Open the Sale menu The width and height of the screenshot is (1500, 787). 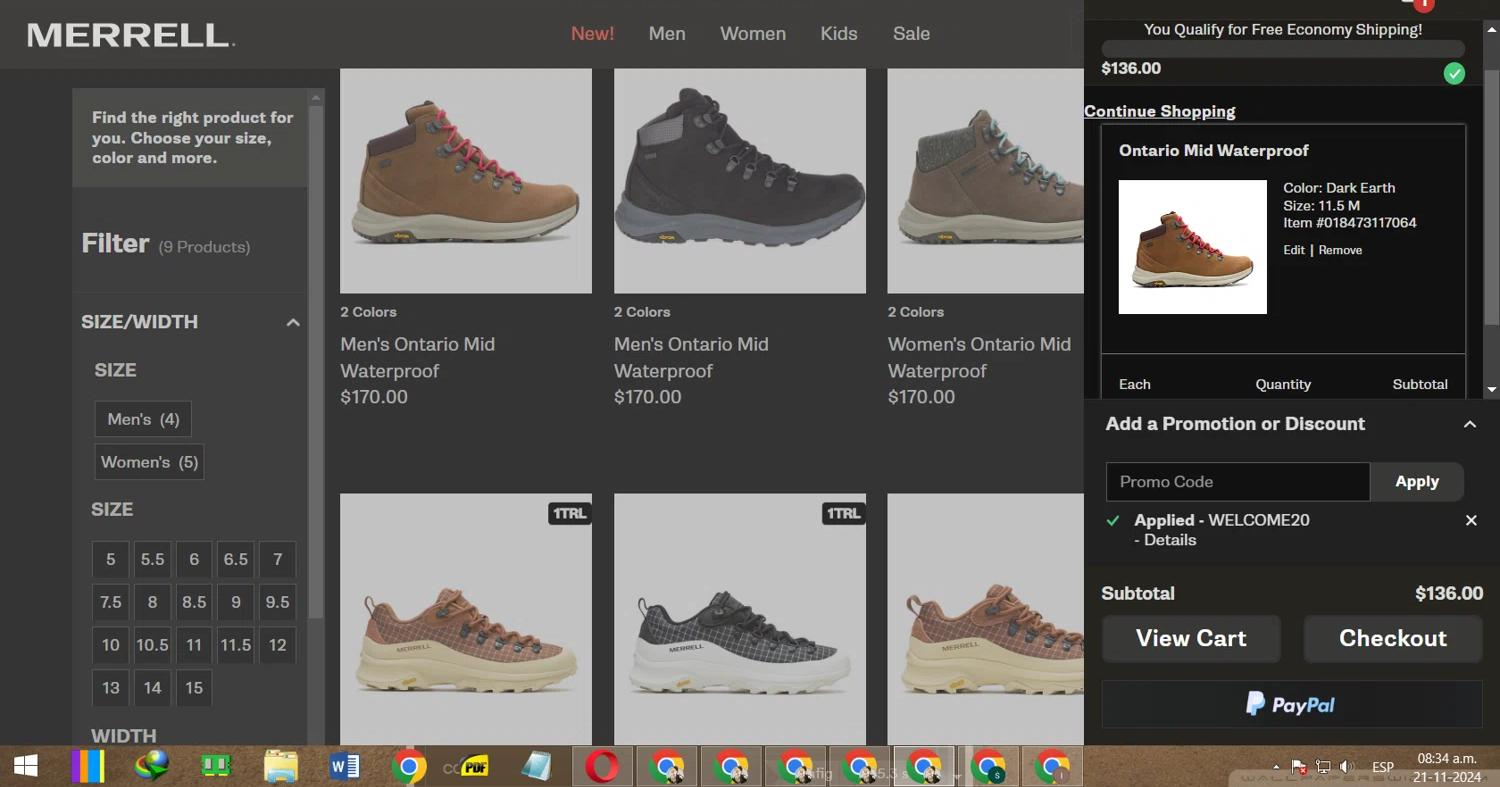pyautogui.click(x=911, y=34)
